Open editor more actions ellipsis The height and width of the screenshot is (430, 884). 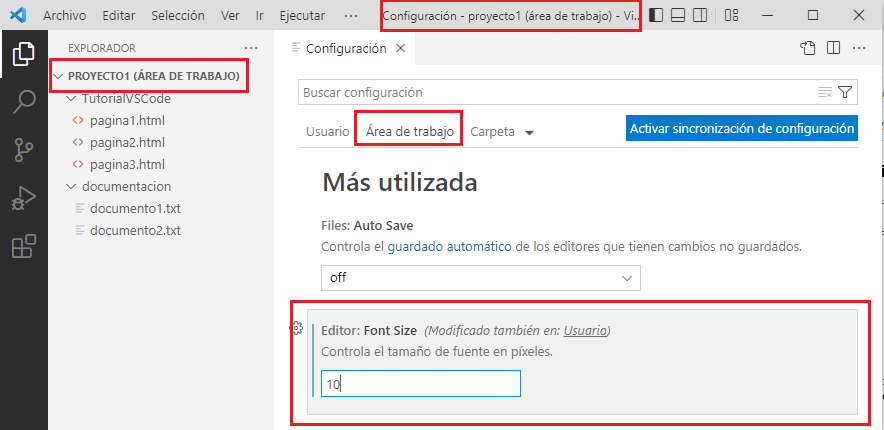click(859, 48)
